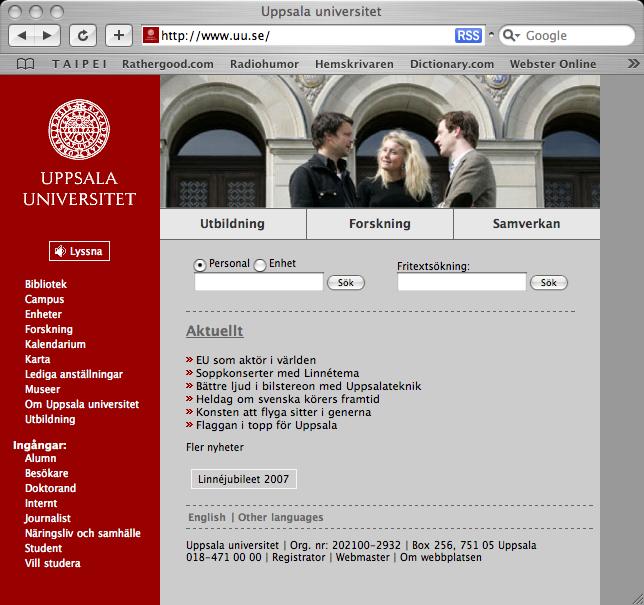
Task: Open news item EU som aktör i världen
Action: point(256,360)
